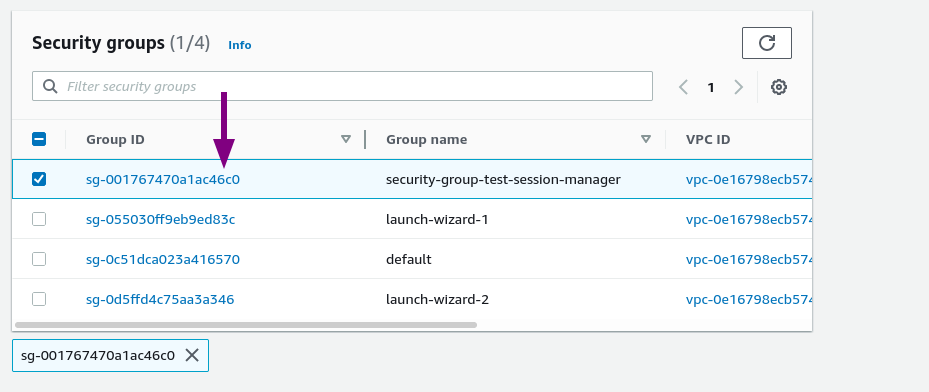Refresh the security groups list
The width and height of the screenshot is (929, 392).
click(767, 43)
